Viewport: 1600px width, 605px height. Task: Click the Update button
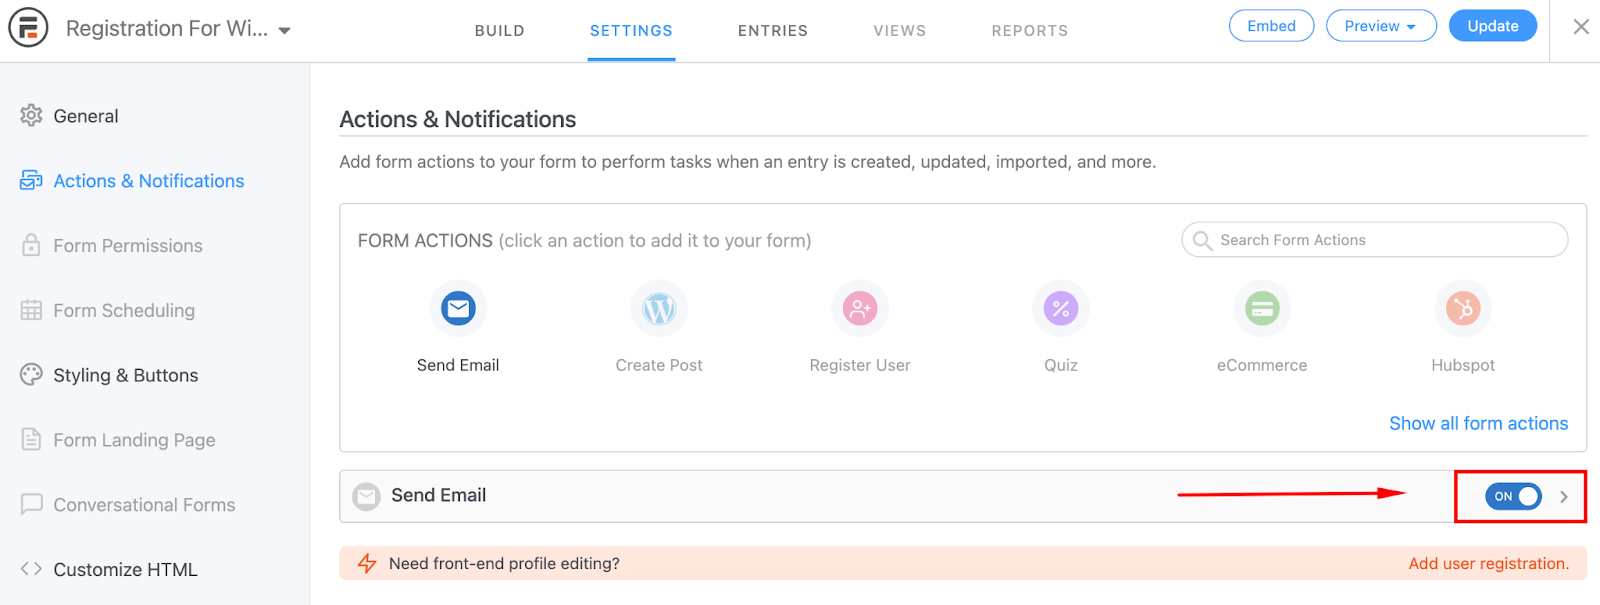click(1492, 26)
